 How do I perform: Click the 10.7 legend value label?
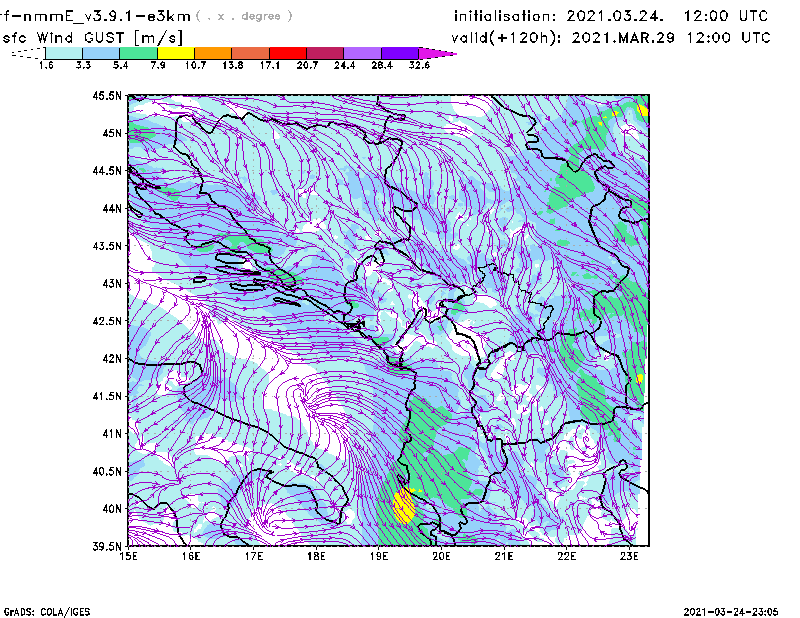point(195,65)
